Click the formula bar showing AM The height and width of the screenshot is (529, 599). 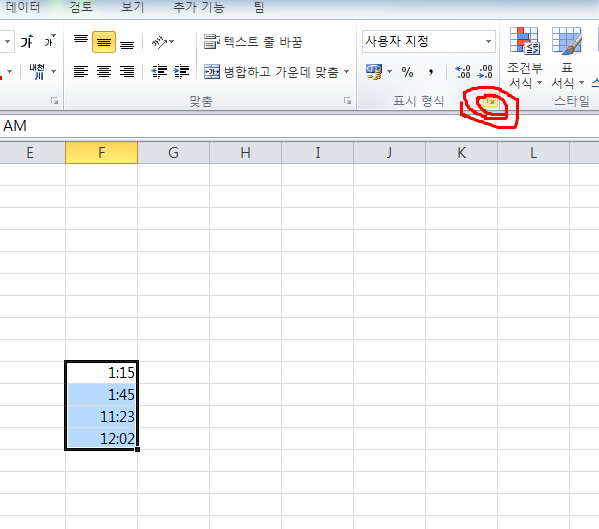(x=300, y=126)
